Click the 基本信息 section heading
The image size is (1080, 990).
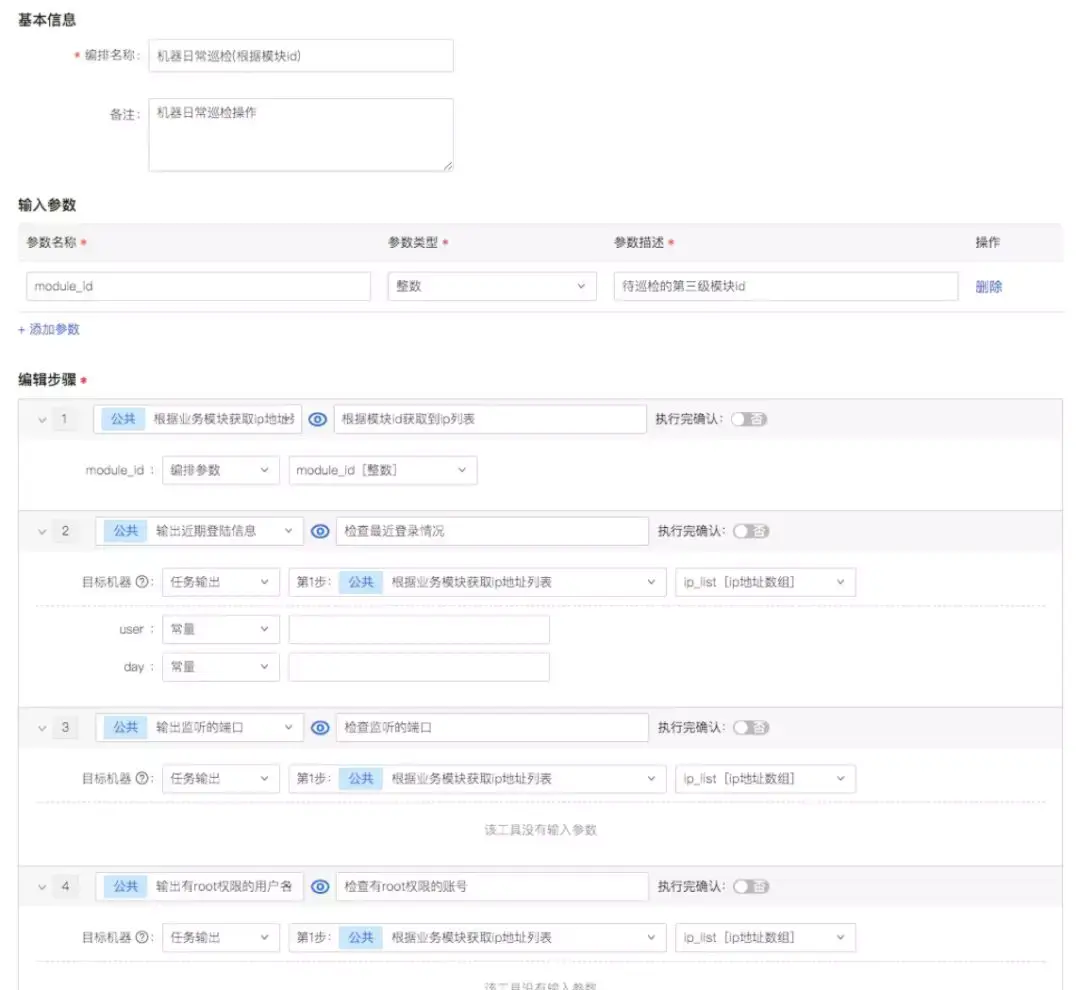click(47, 20)
